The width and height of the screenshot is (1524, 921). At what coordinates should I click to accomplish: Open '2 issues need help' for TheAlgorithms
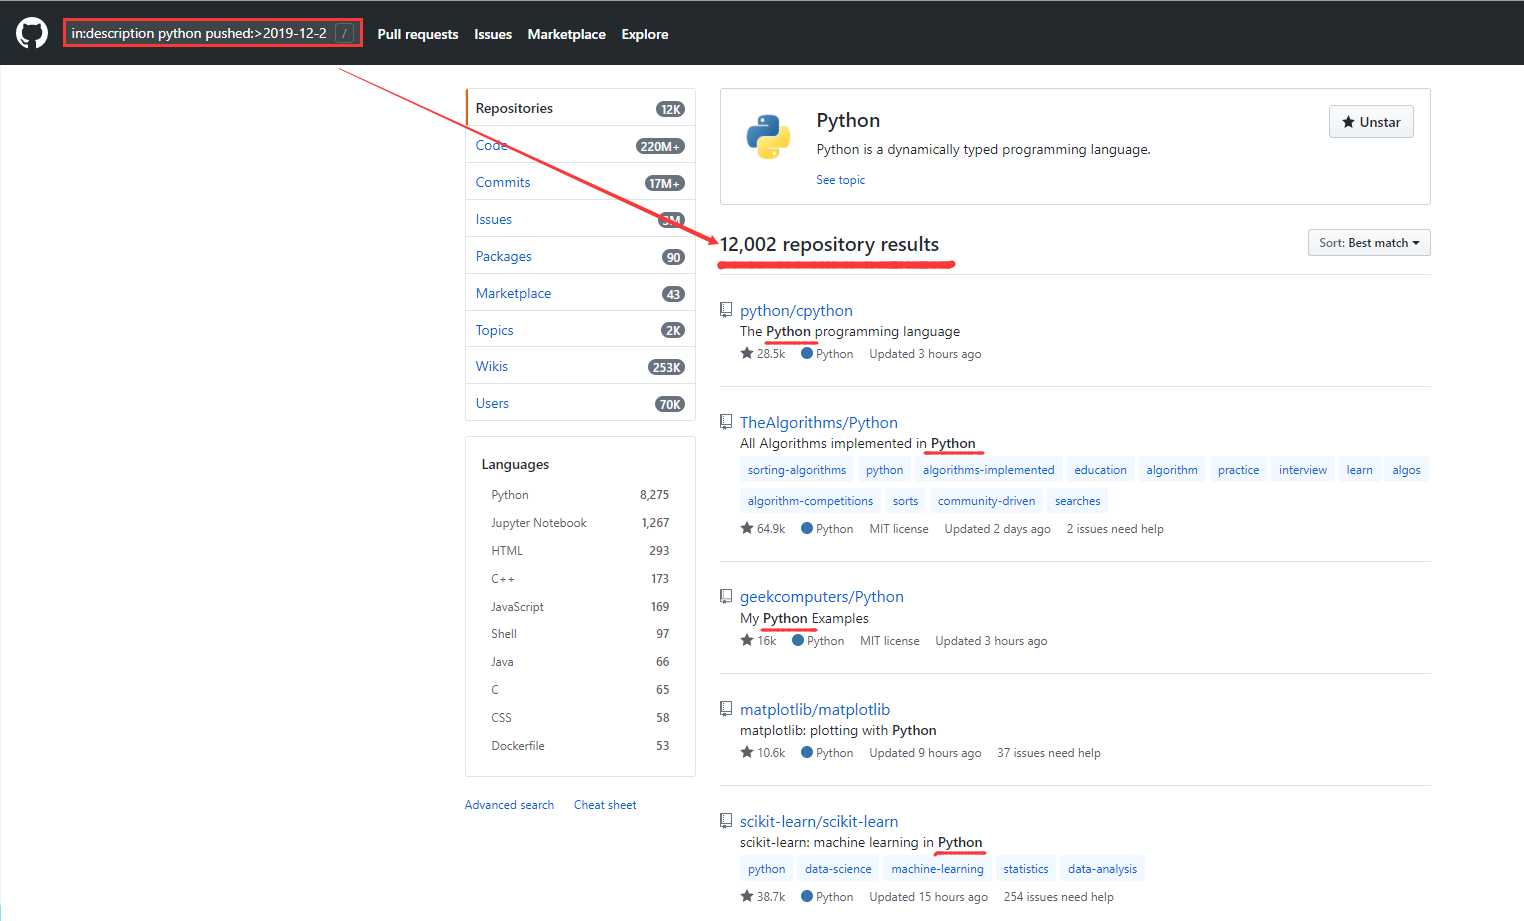coord(1115,529)
